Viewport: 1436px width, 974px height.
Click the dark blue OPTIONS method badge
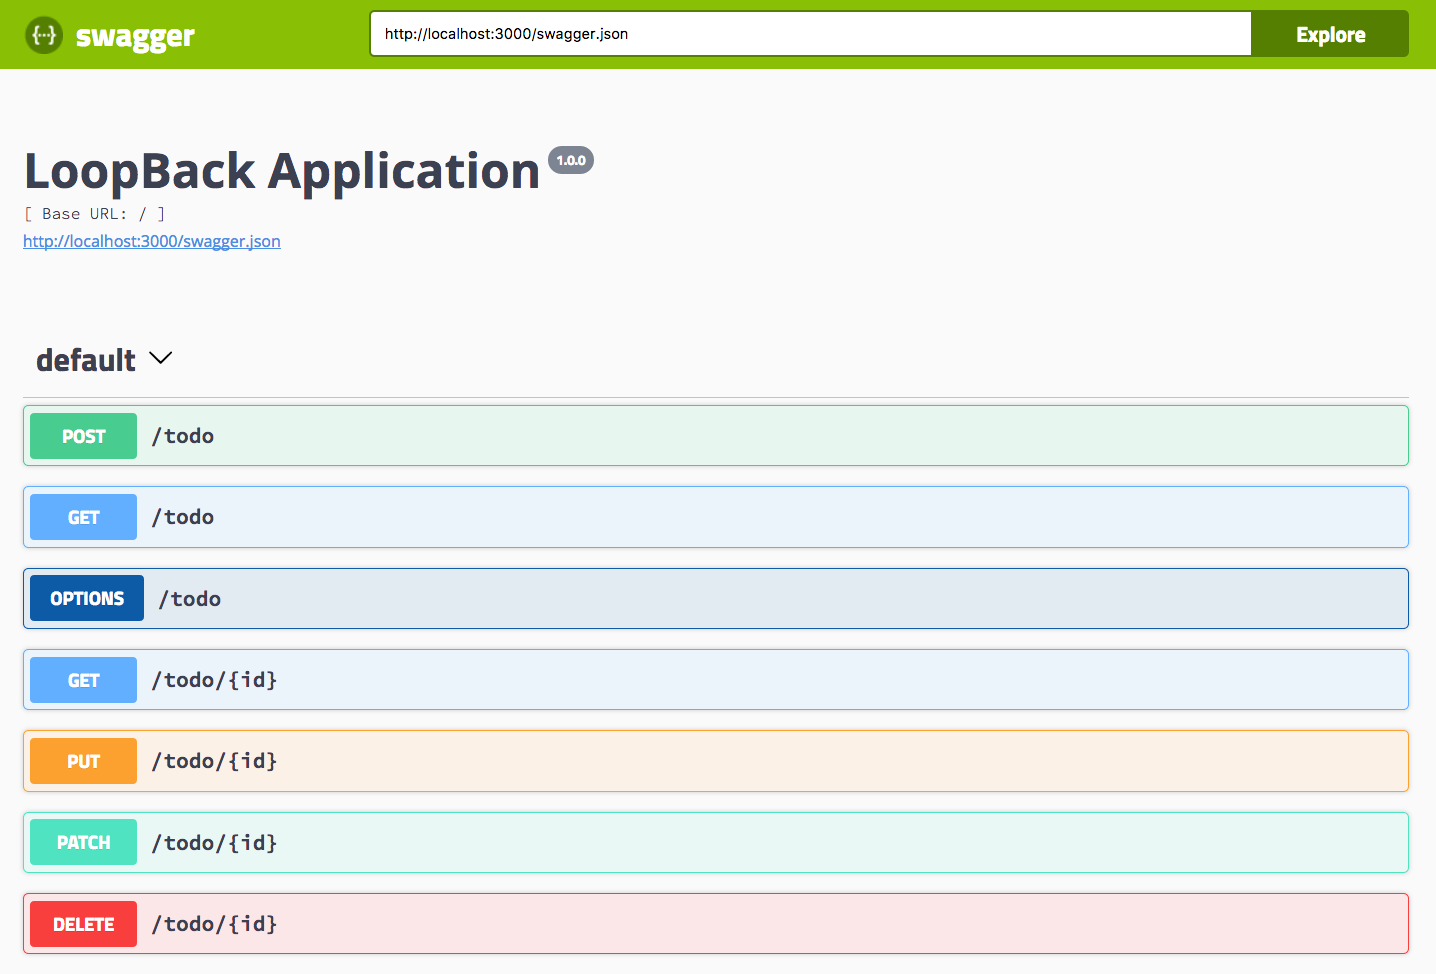(x=87, y=598)
